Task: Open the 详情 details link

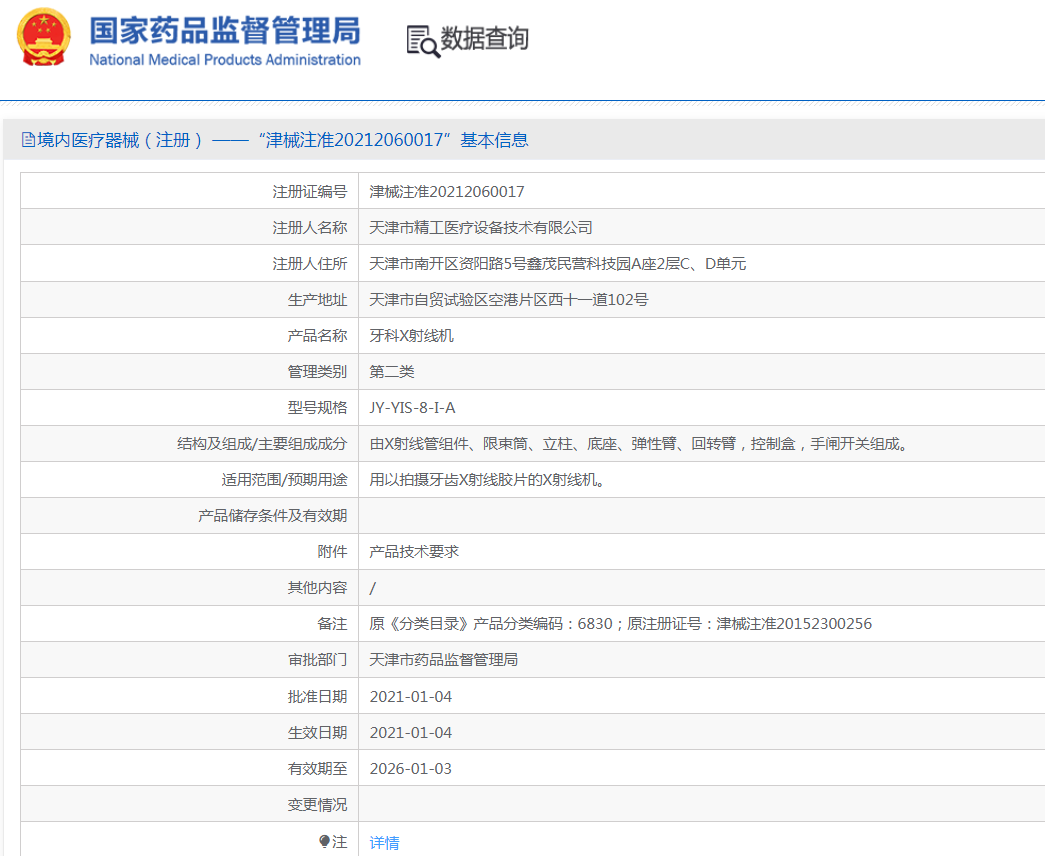Action: [385, 843]
